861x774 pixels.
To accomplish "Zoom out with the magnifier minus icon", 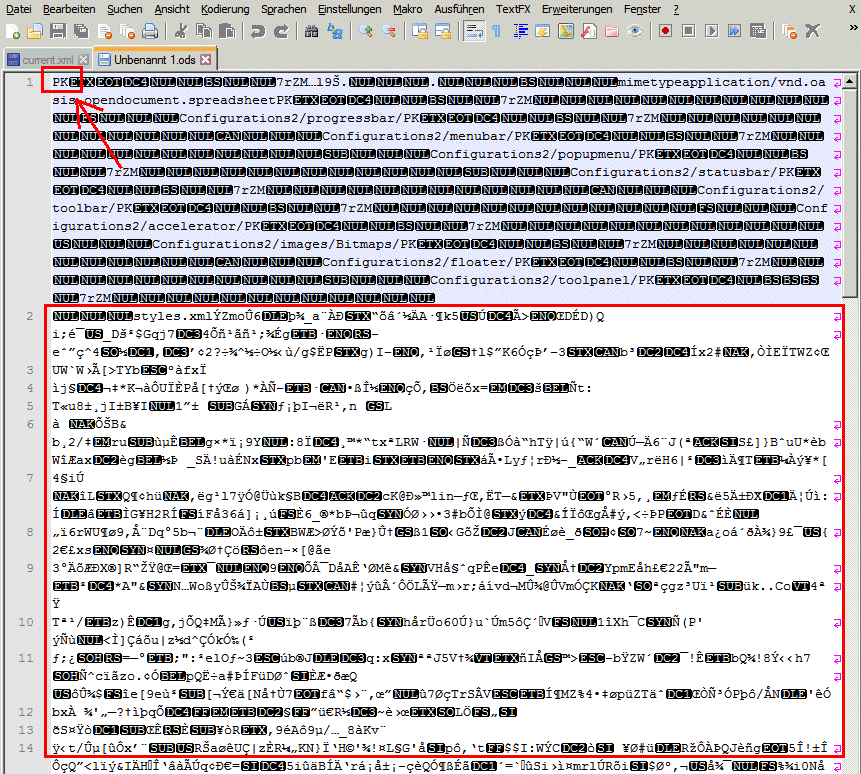I will tap(389, 31).
